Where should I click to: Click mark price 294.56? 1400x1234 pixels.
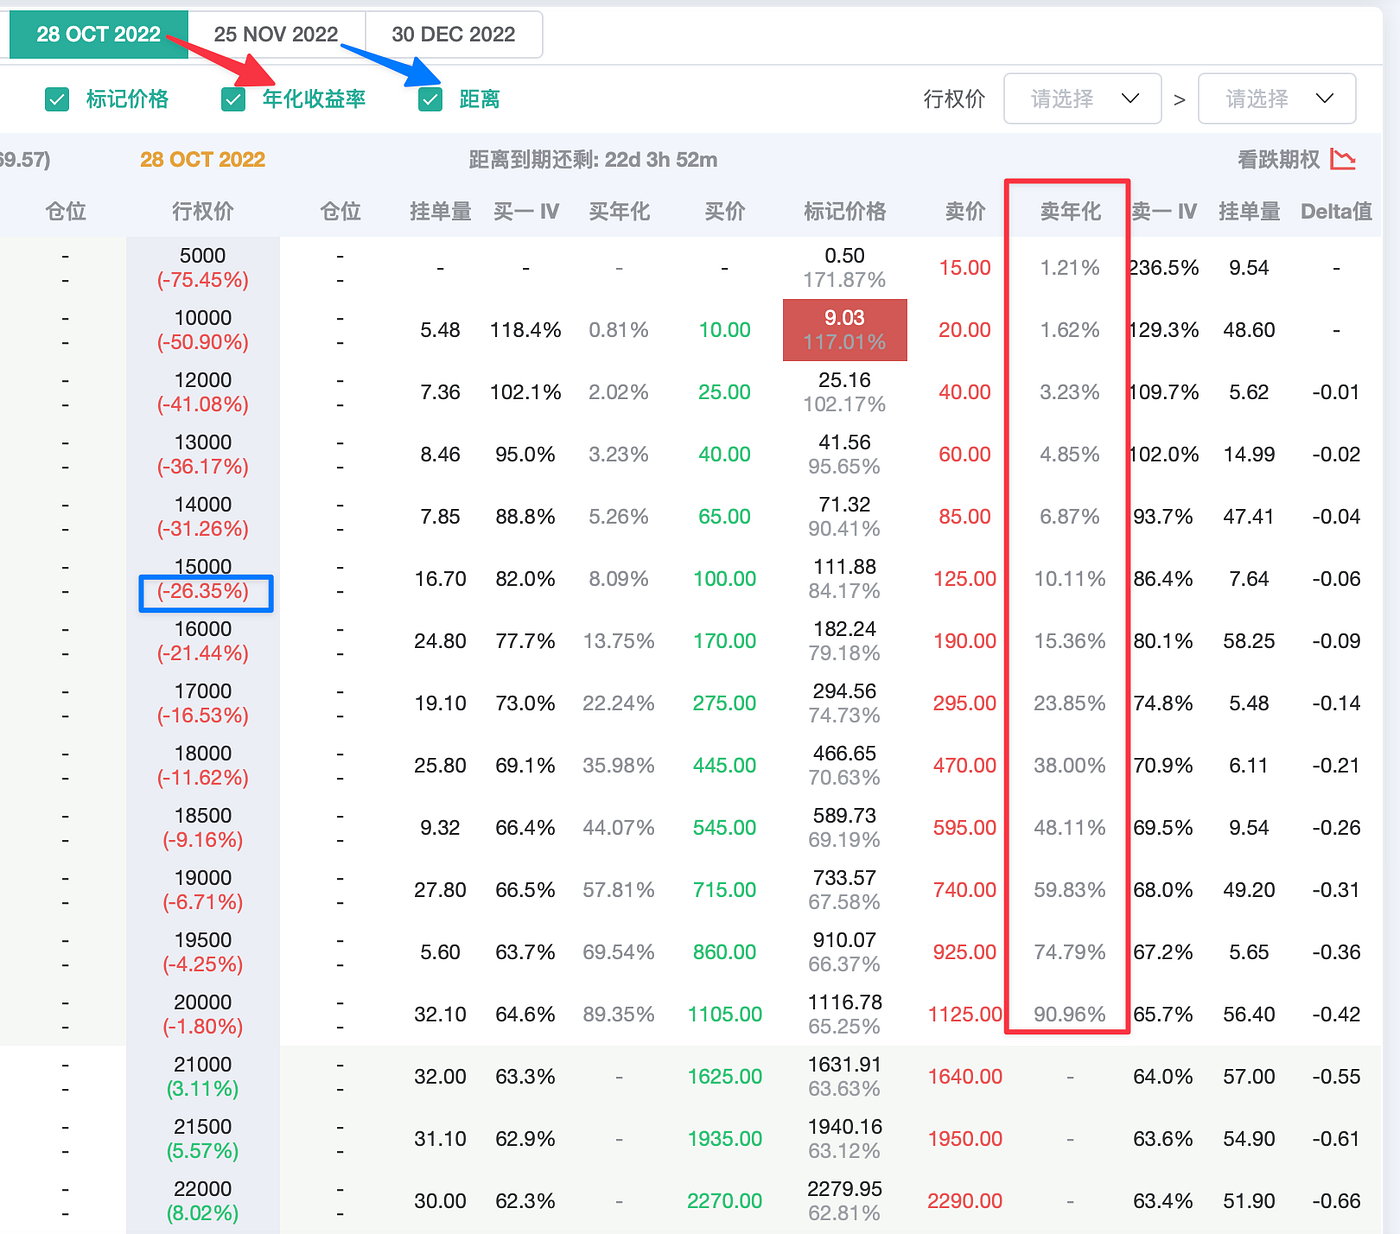845,691
